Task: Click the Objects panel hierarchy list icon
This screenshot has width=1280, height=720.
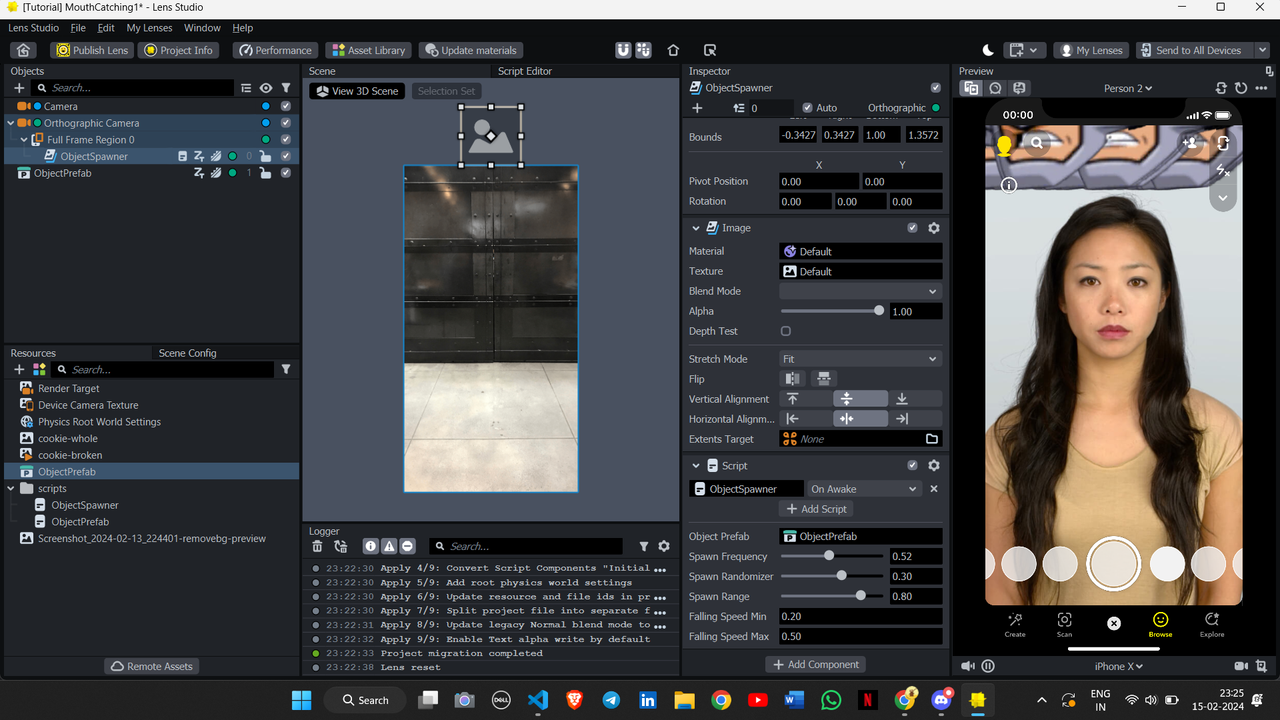Action: (x=246, y=88)
